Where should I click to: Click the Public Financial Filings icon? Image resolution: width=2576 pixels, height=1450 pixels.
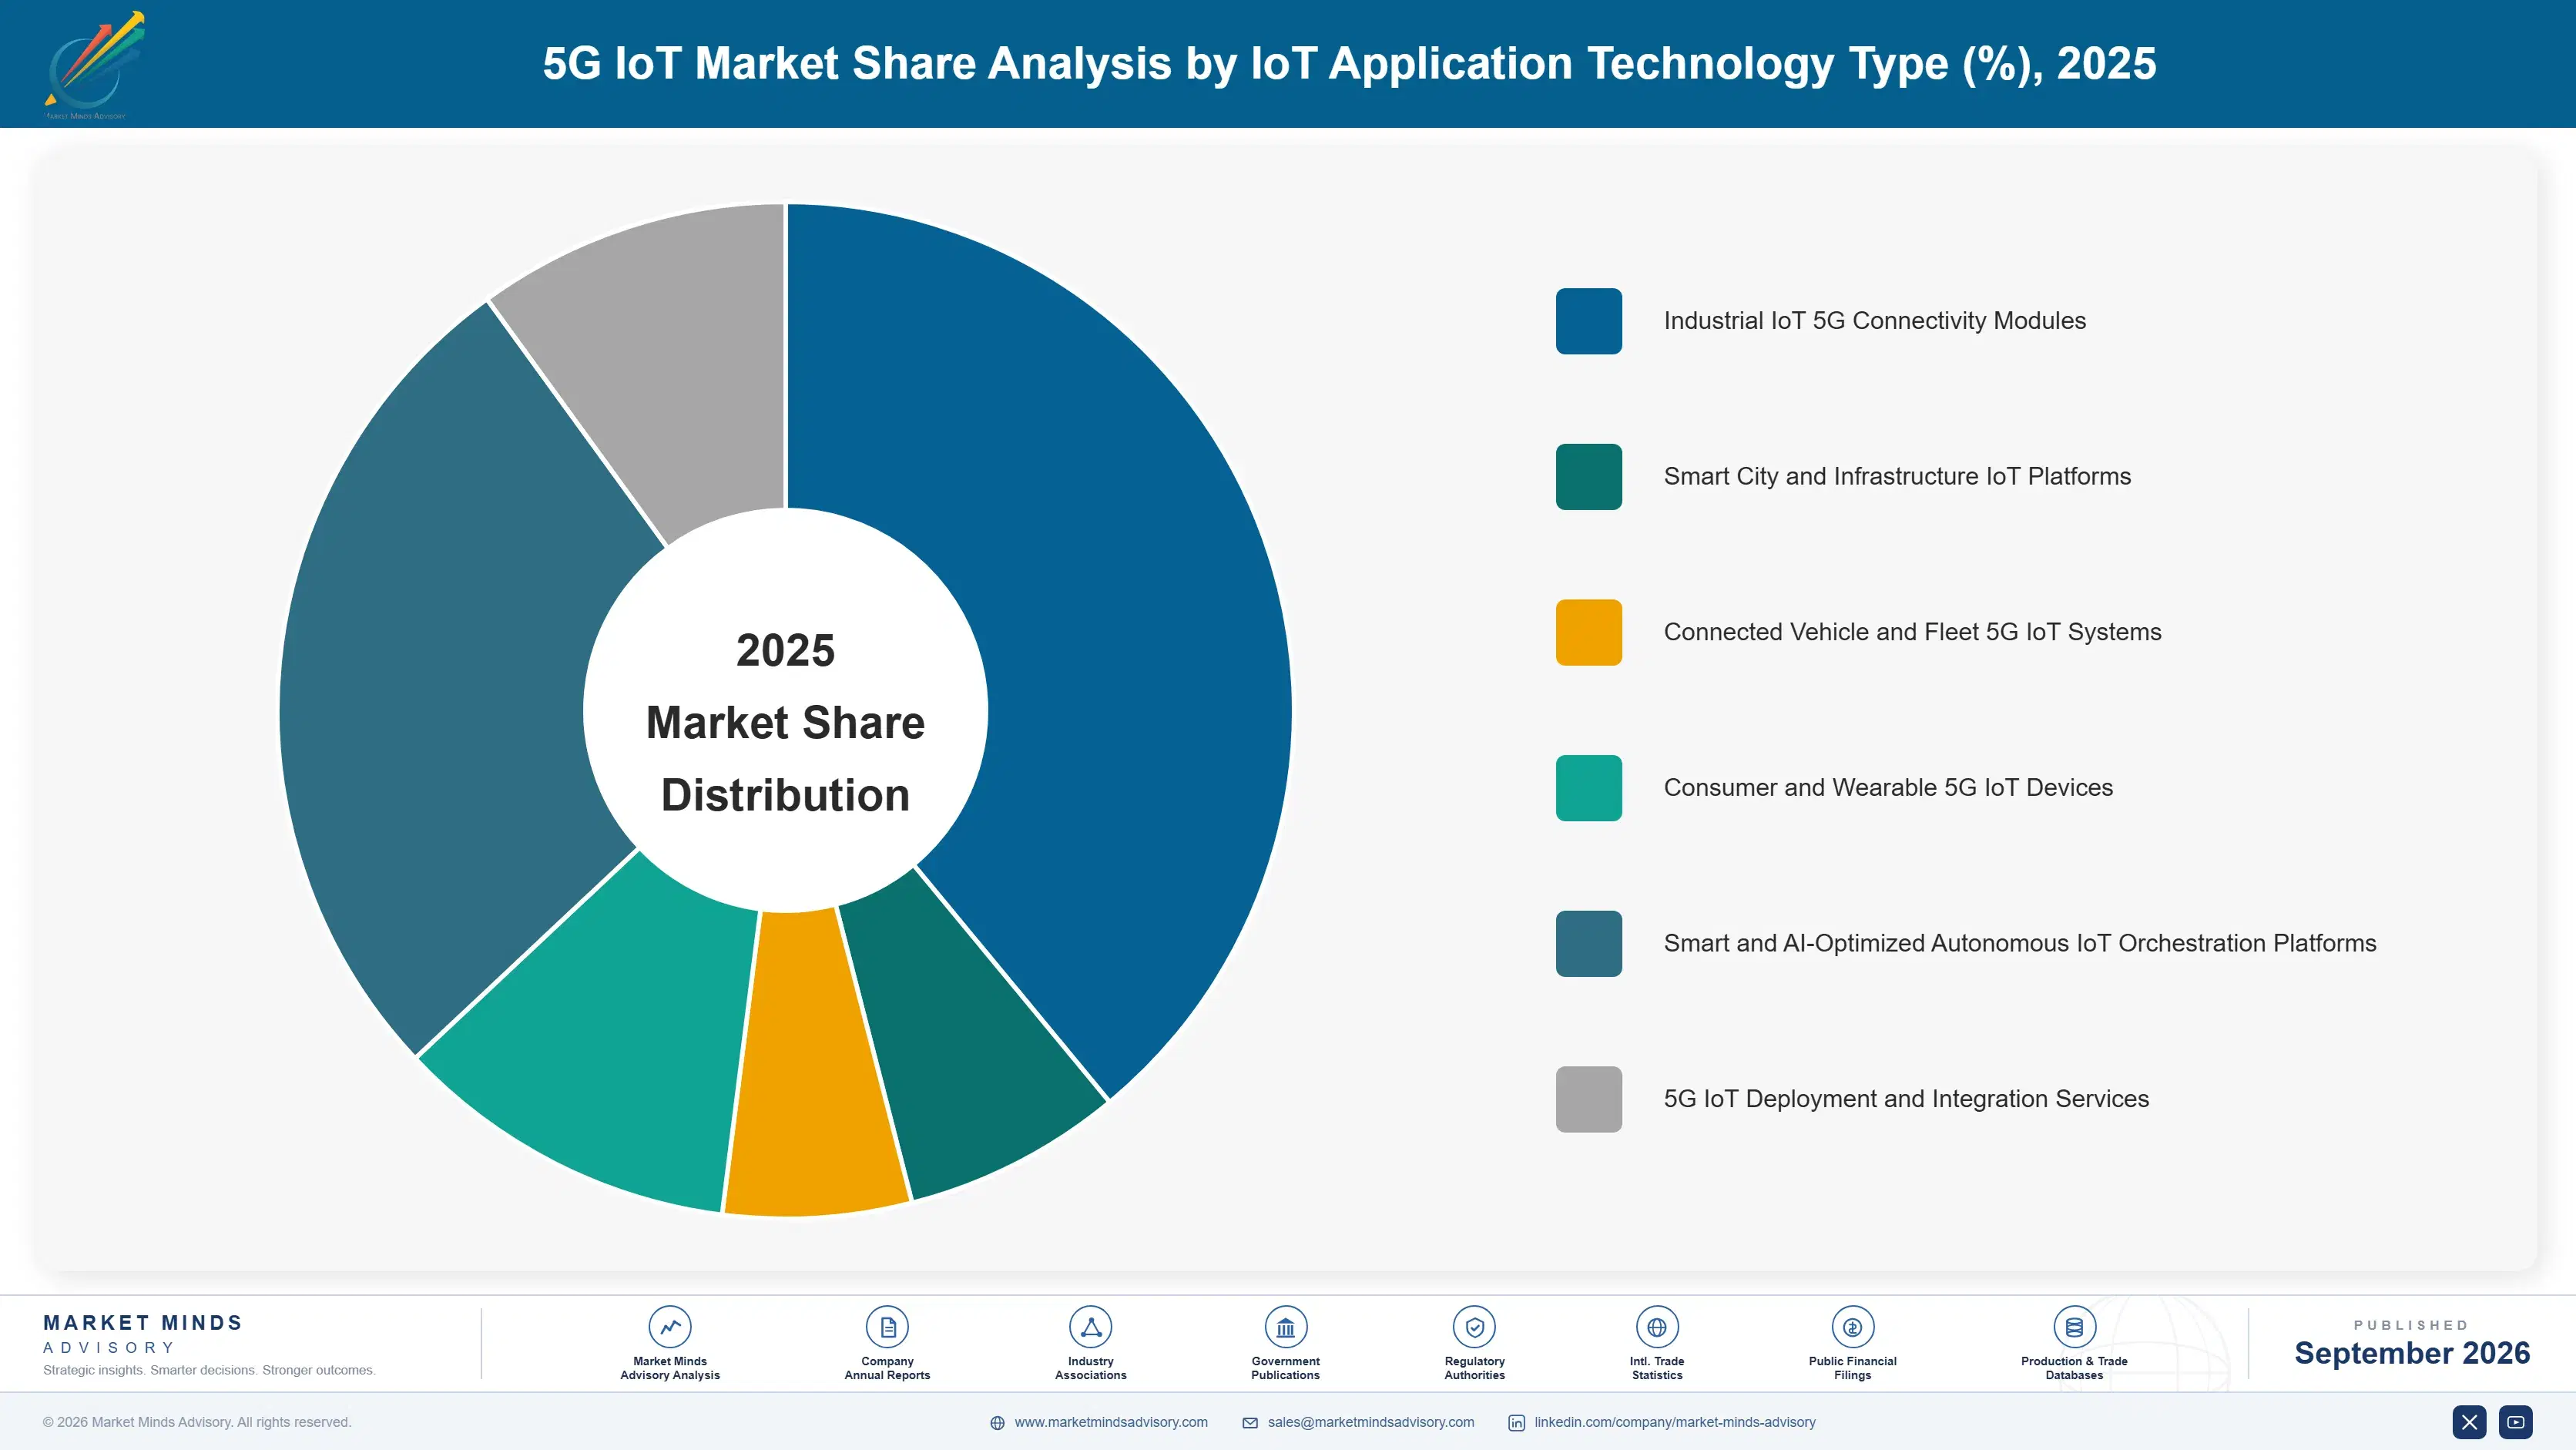[1852, 1327]
